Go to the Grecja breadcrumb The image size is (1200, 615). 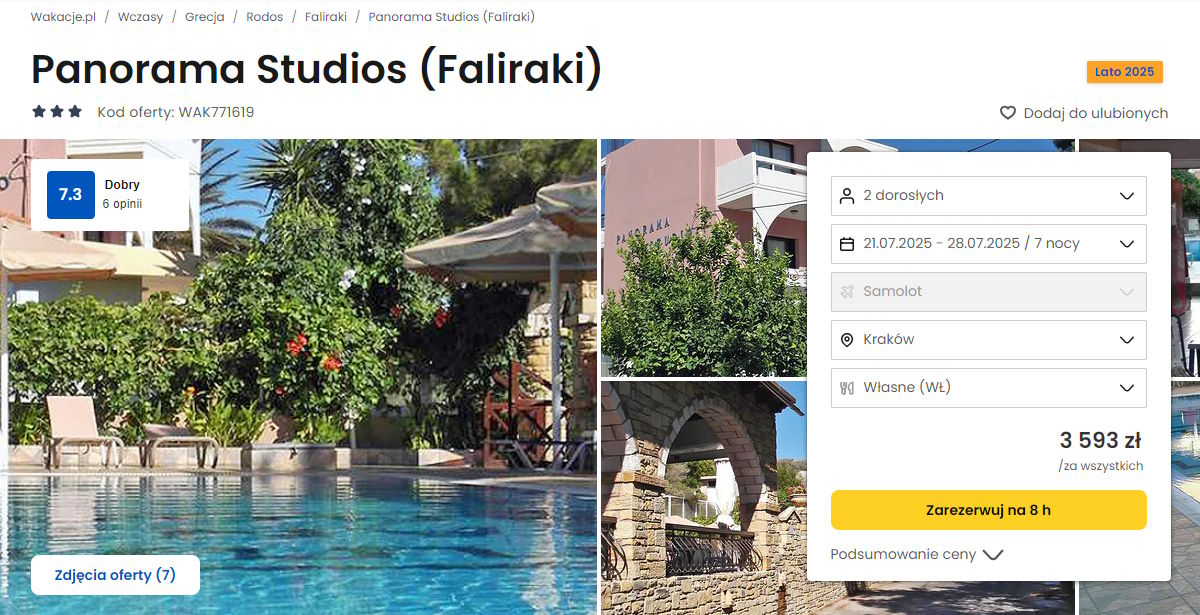[204, 17]
